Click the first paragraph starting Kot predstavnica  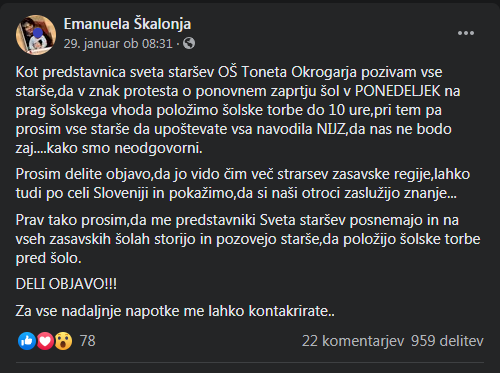tap(238, 110)
